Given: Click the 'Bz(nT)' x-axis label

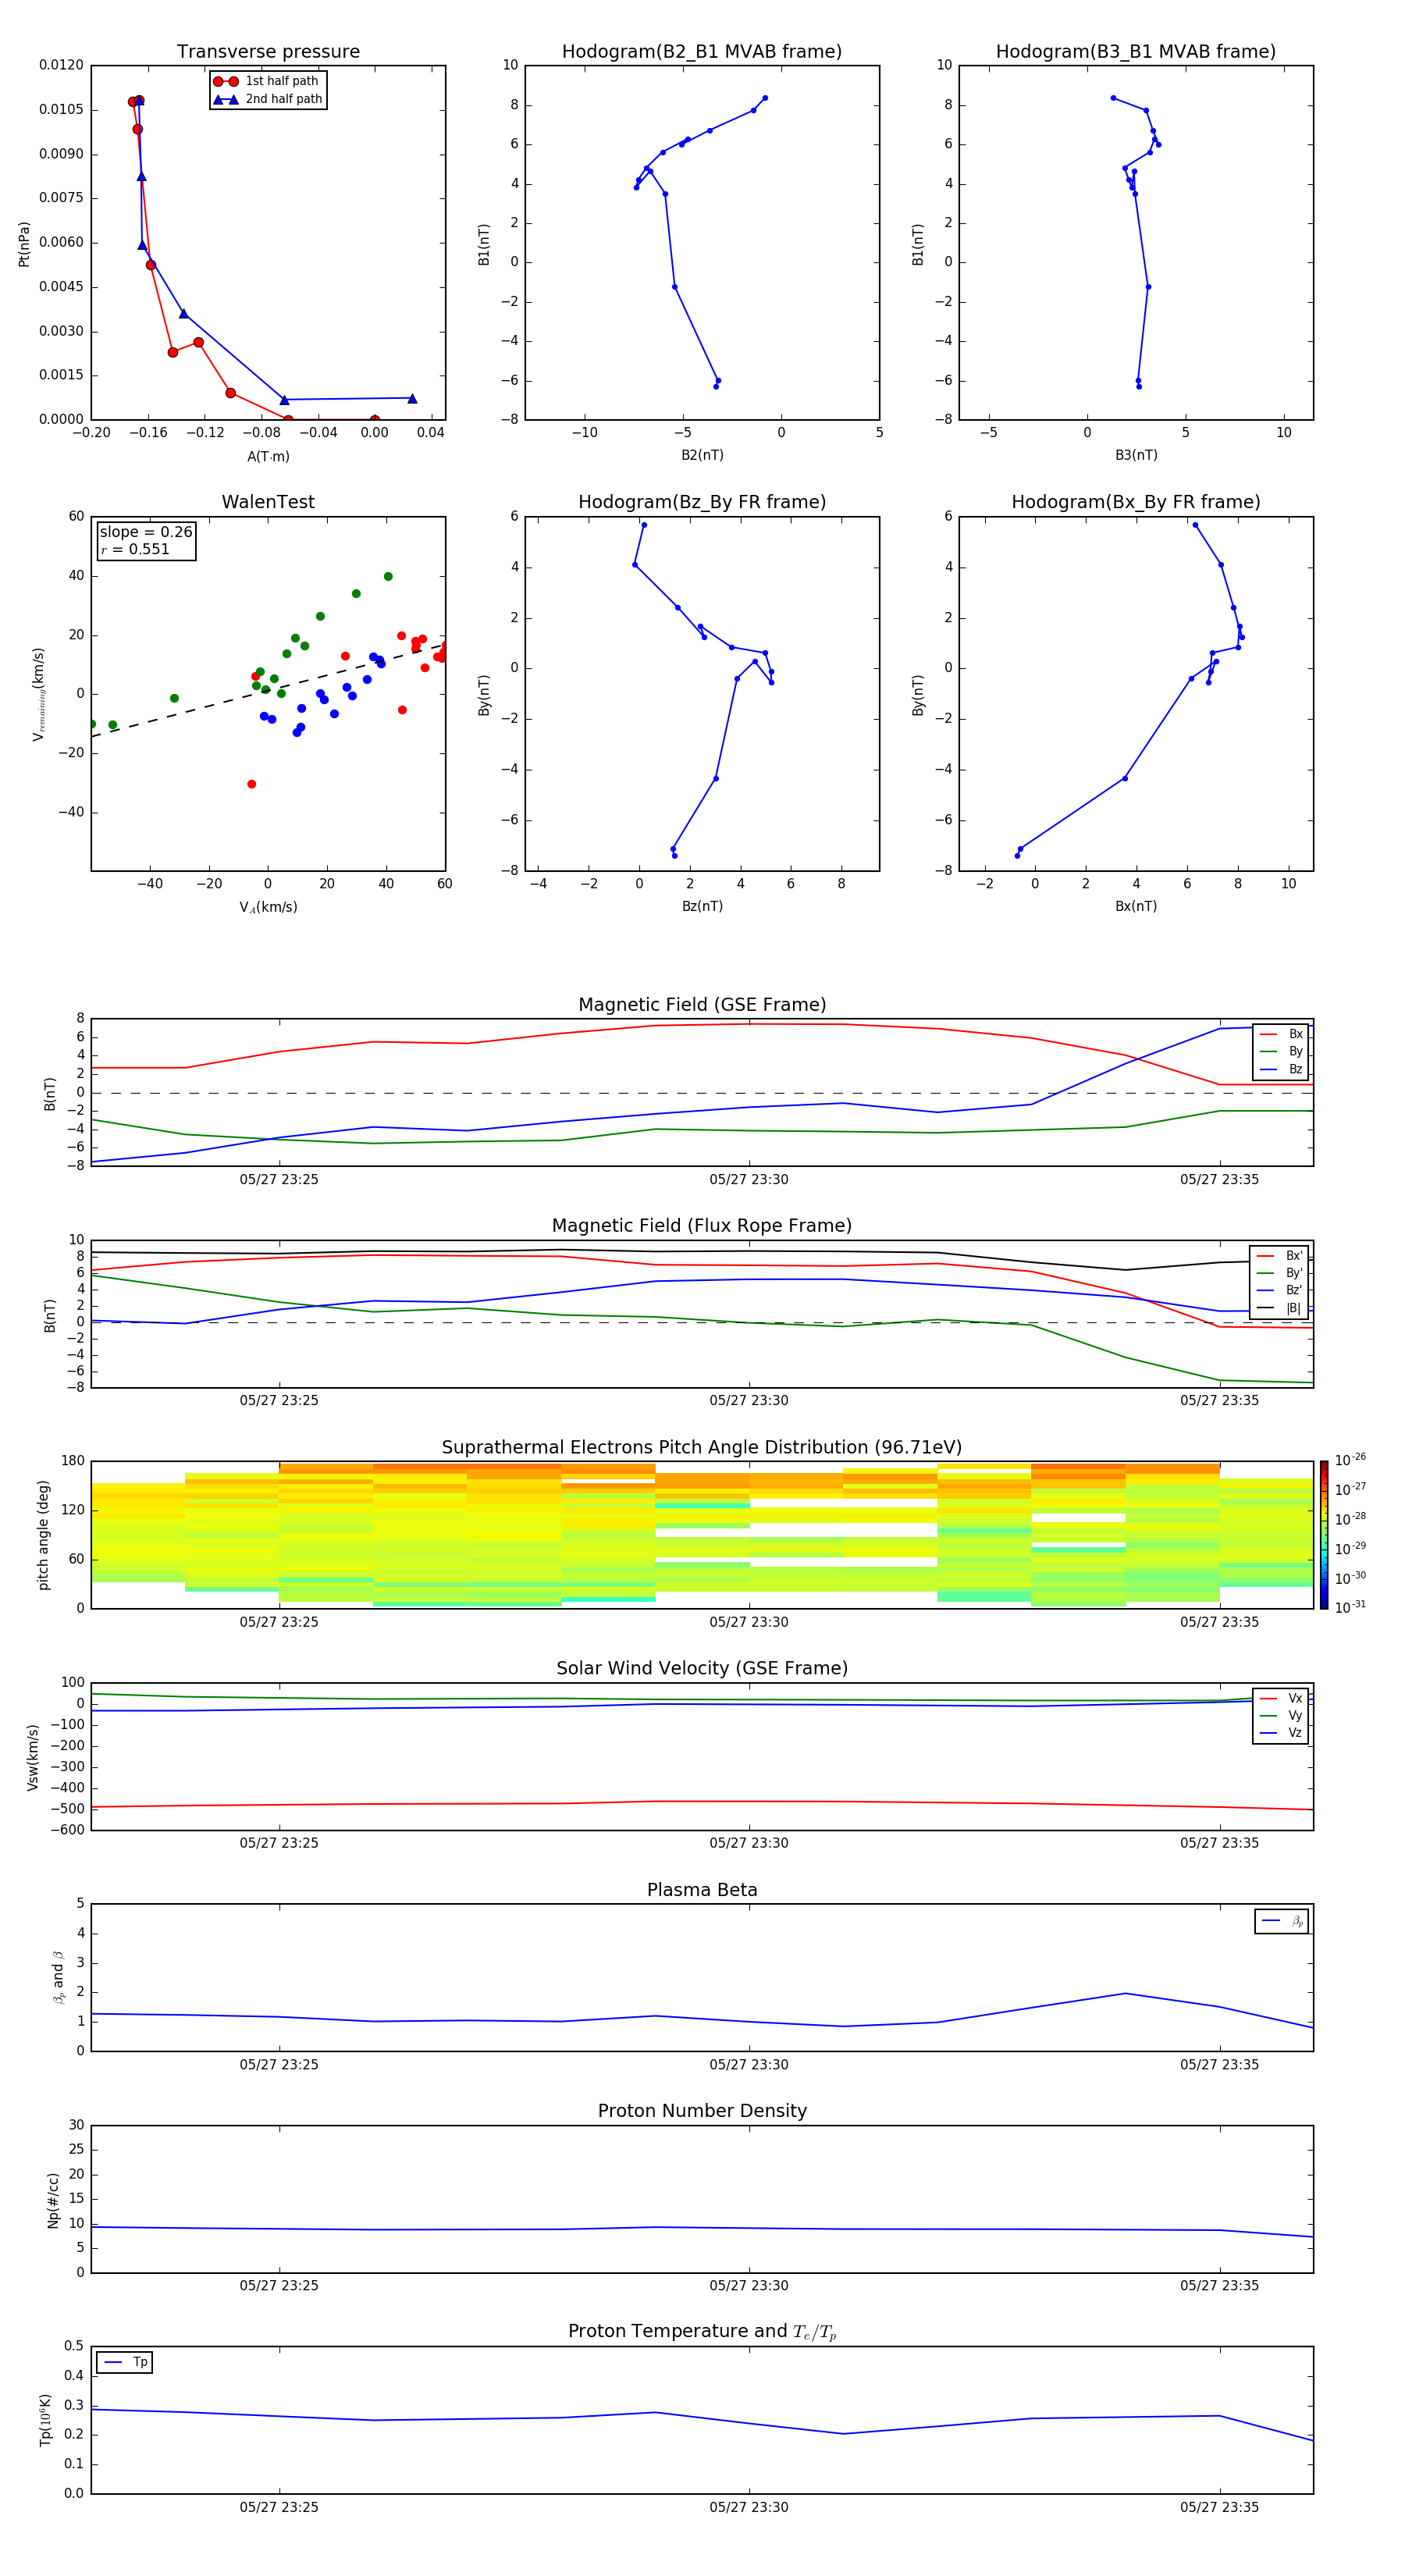Looking at the screenshot, I should (702, 906).
